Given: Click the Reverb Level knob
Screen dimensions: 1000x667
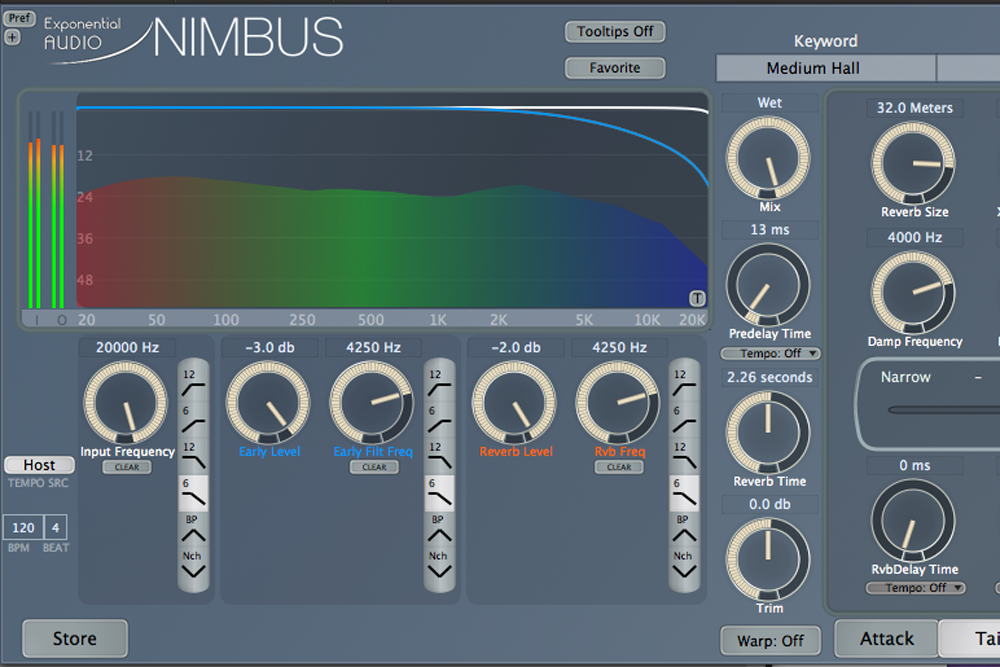Looking at the screenshot, I should (514, 402).
